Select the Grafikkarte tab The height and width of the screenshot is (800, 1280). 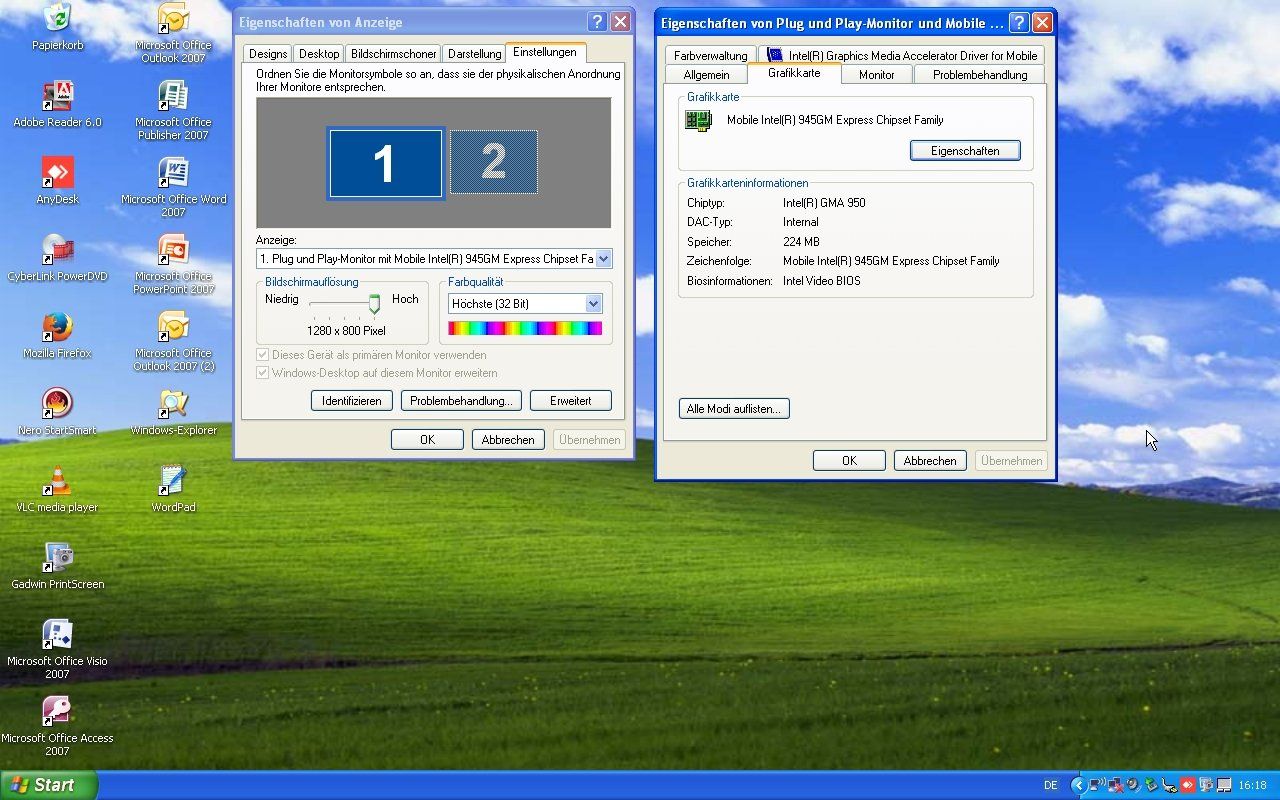(794, 73)
